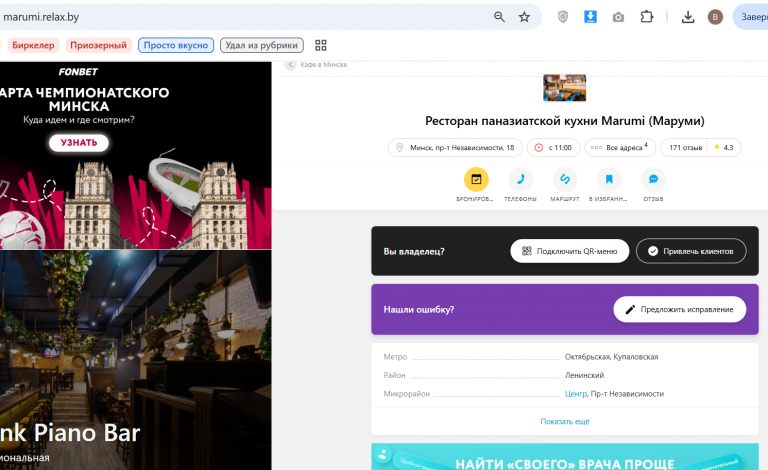This screenshot has width=768, height=470.
Task: Click the Телефоны phone icon
Action: pos(521,180)
